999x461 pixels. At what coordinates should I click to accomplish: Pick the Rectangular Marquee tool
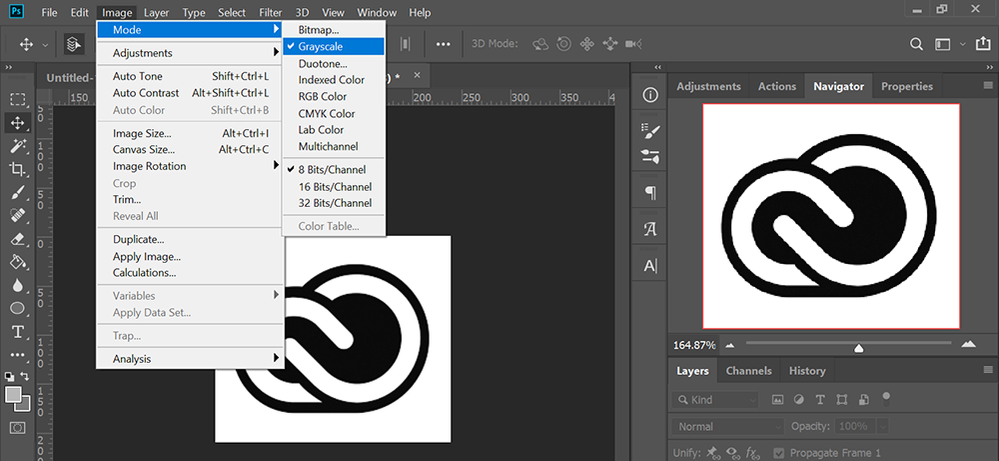click(x=18, y=100)
